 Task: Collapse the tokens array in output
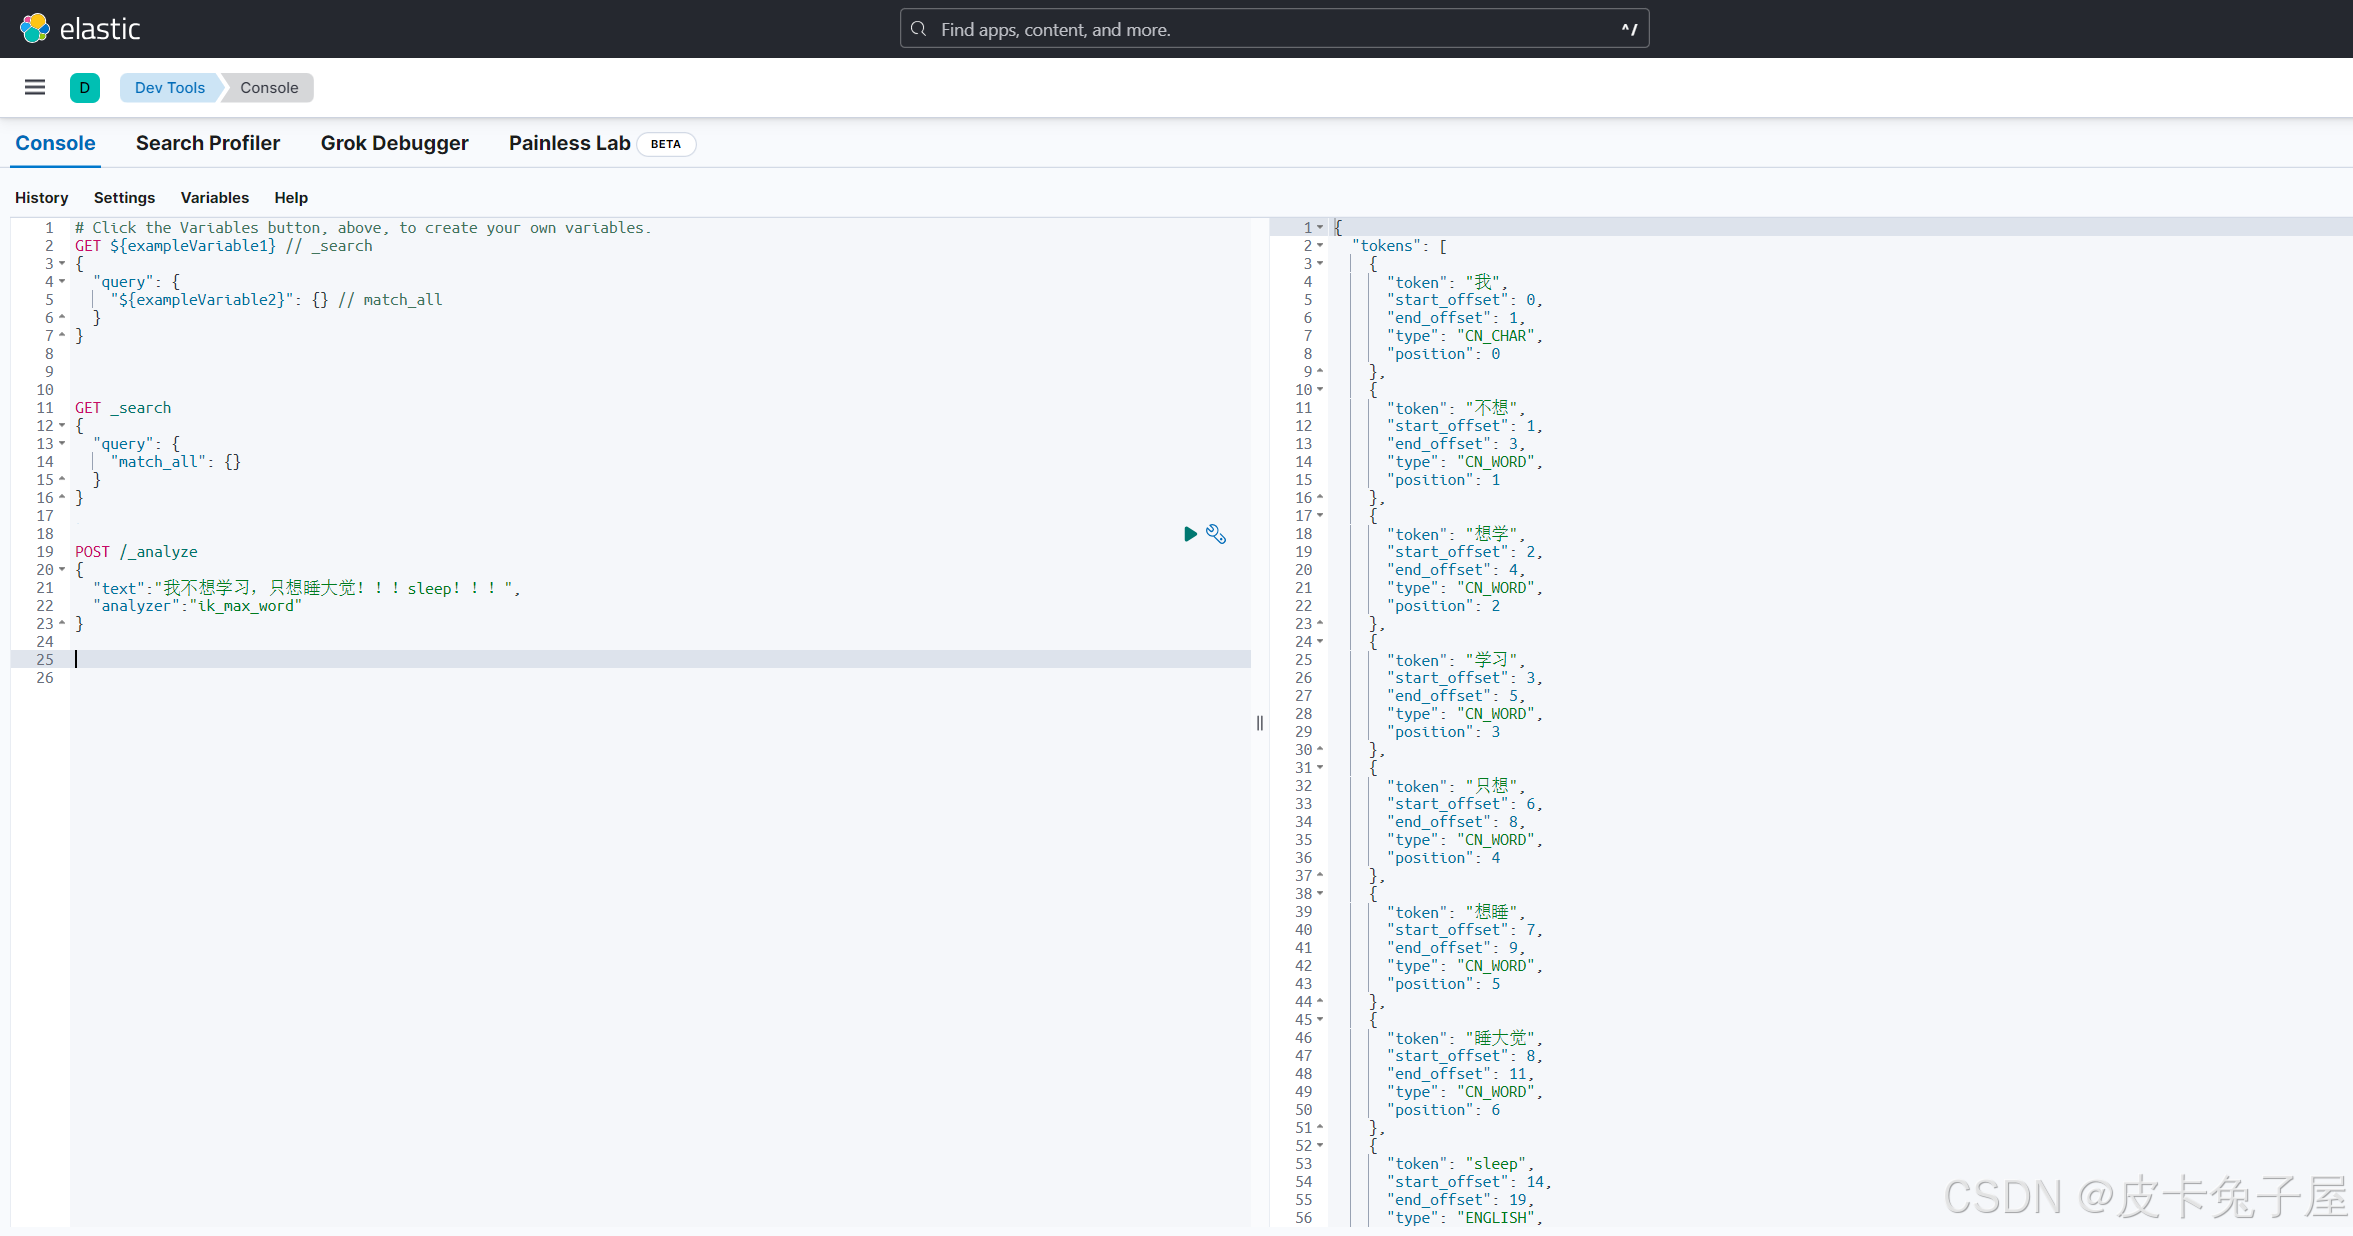tap(1320, 246)
